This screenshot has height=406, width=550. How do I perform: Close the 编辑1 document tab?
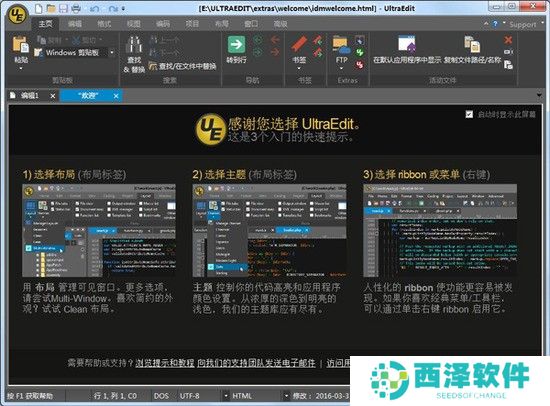(53, 96)
